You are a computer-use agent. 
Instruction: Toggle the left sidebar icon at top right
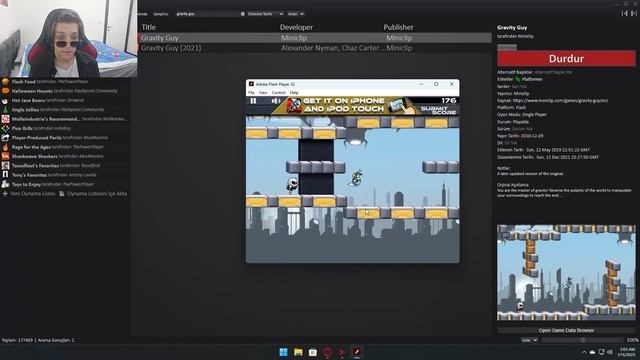(x=625, y=13)
